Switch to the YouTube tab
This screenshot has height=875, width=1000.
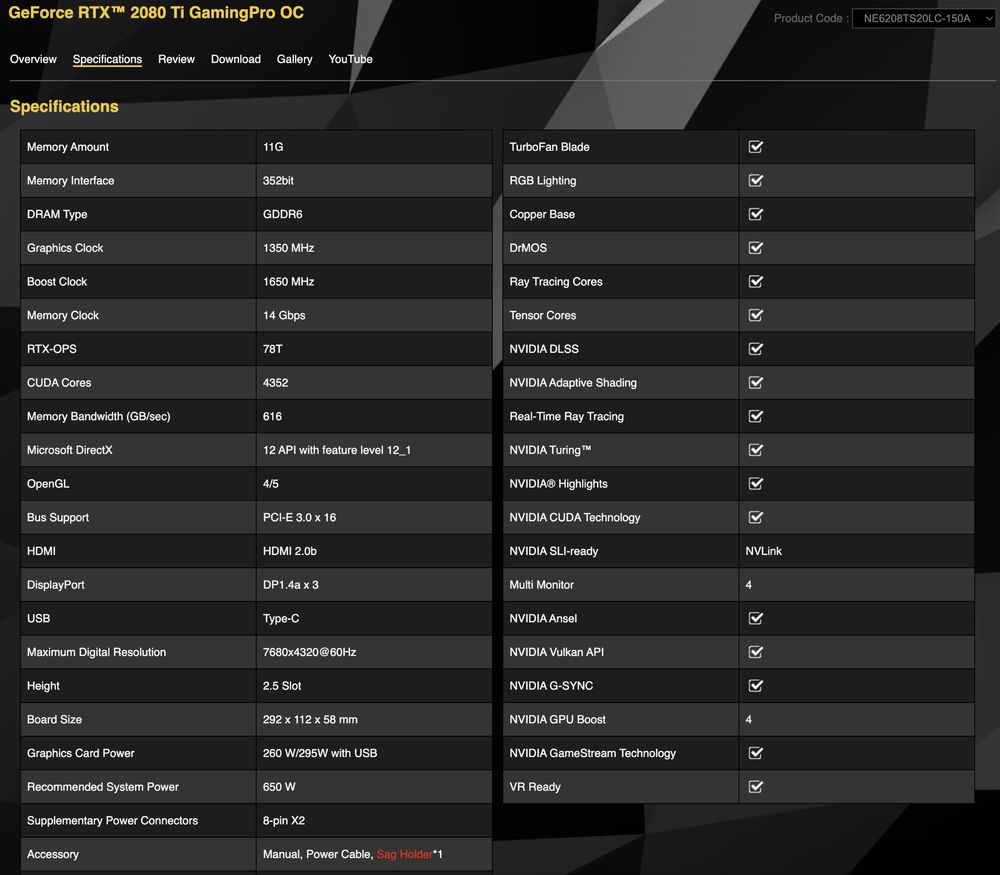coord(350,59)
